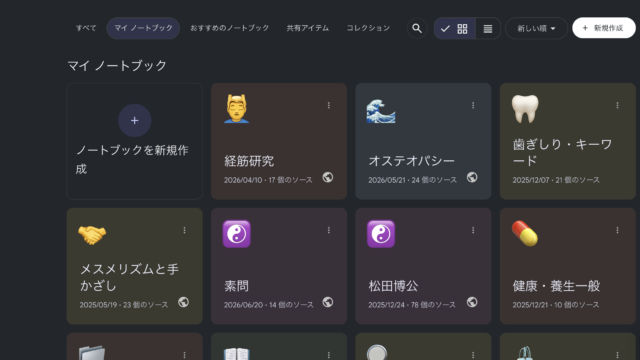This screenshot has width=640, height=360.
Task: Open more options for オステオパシー notebook
Action: (473, 105)
